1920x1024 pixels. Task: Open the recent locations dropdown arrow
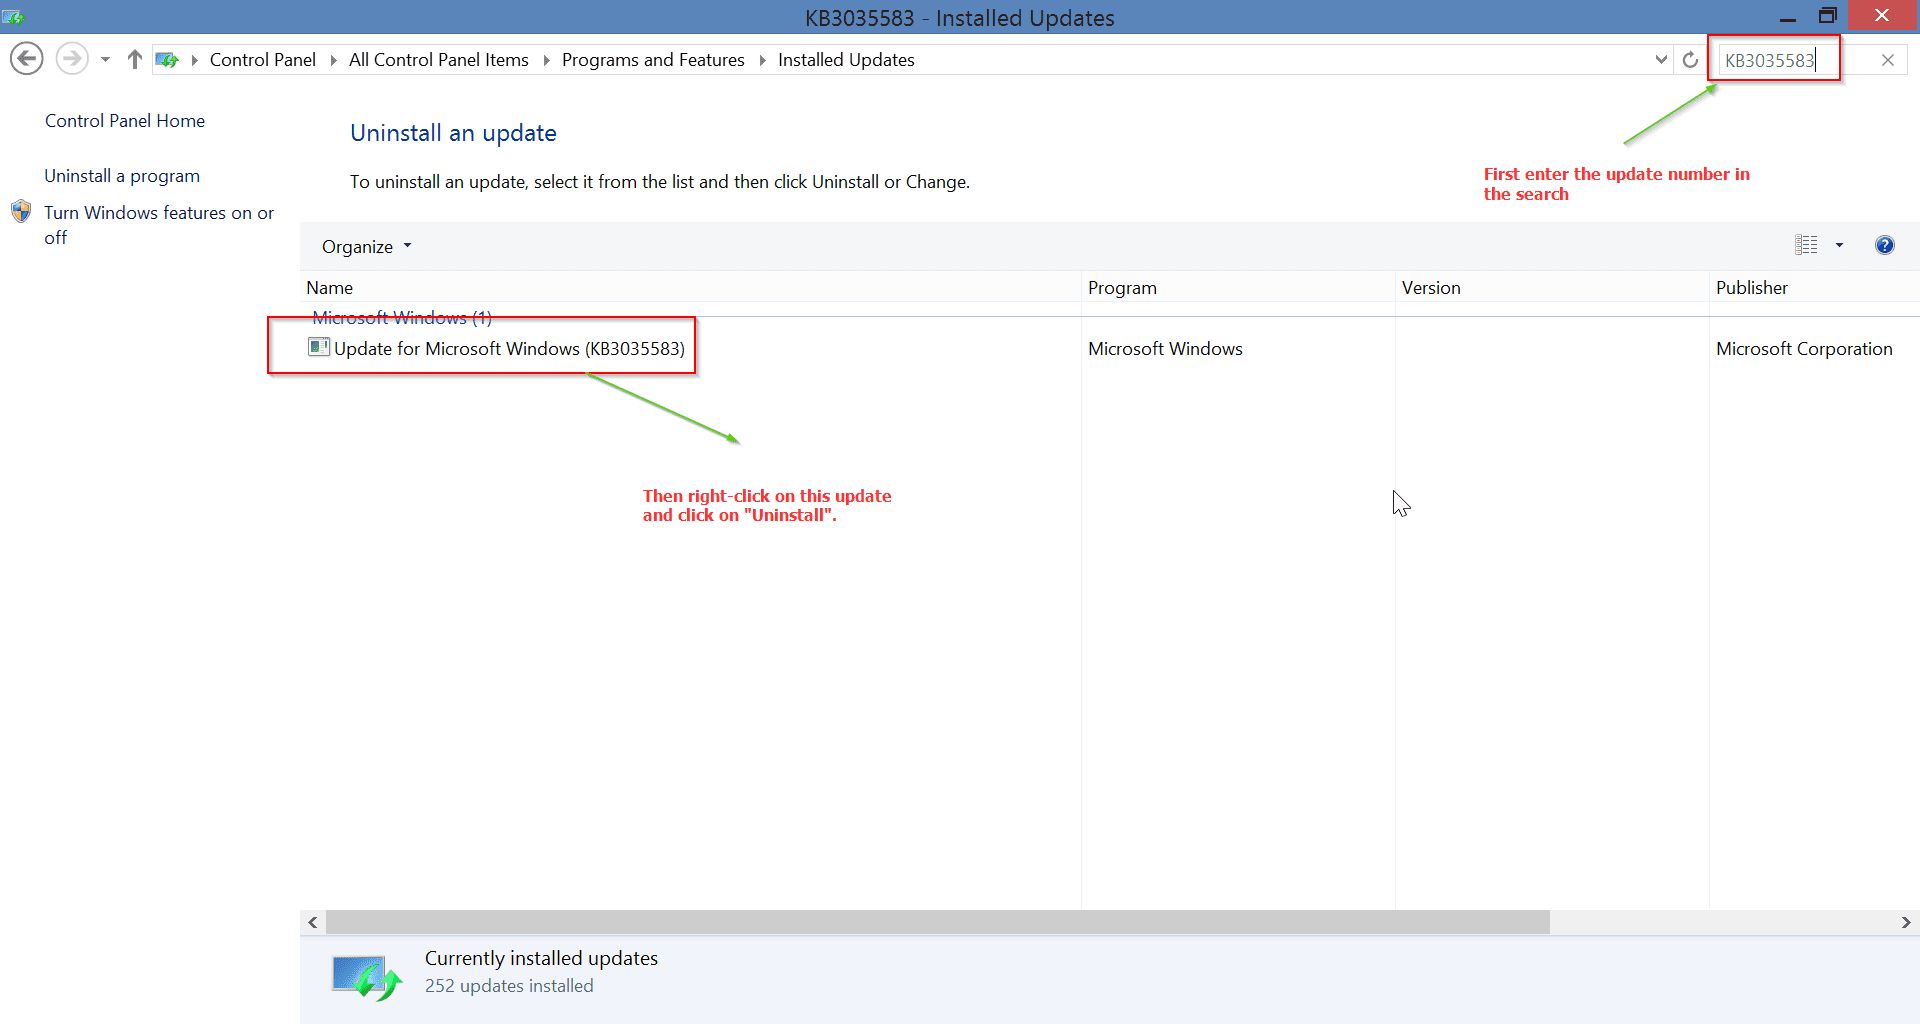pyautogui.click(x=105, y=60)
